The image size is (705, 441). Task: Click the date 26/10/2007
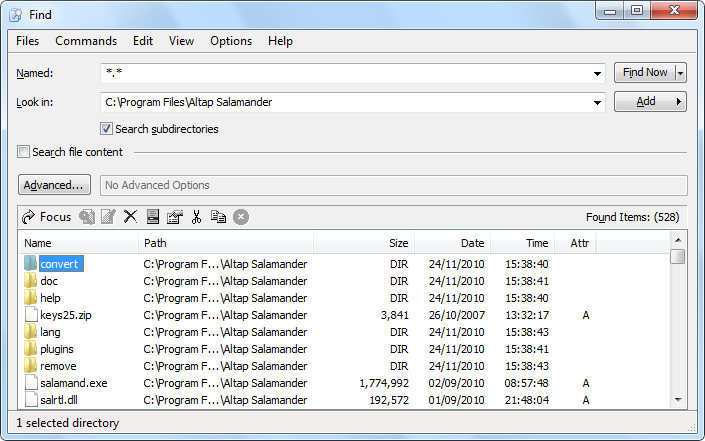[x=456, y=315]
